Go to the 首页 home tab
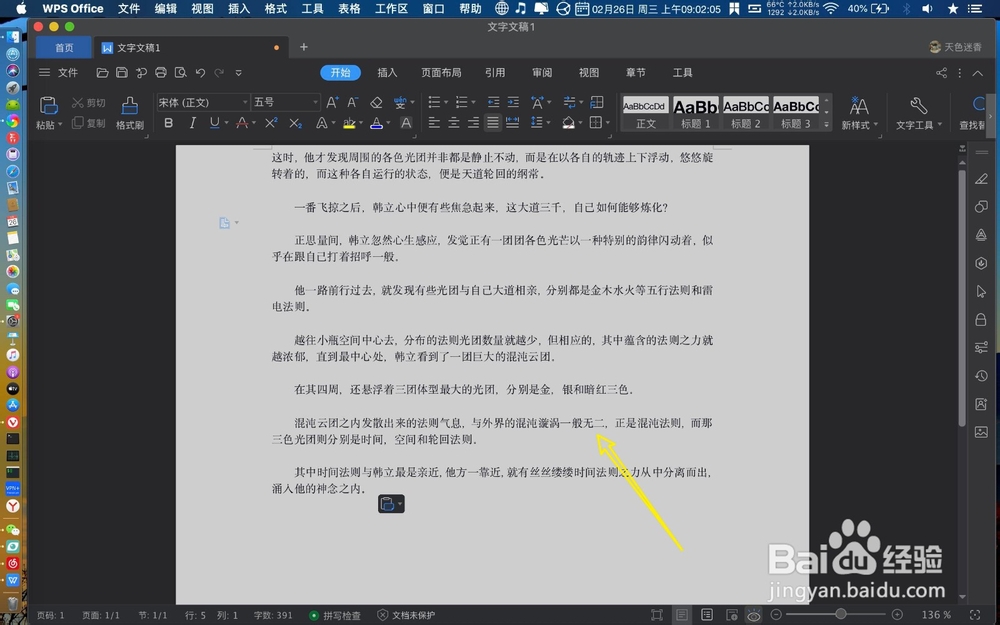 coord(64,48)
